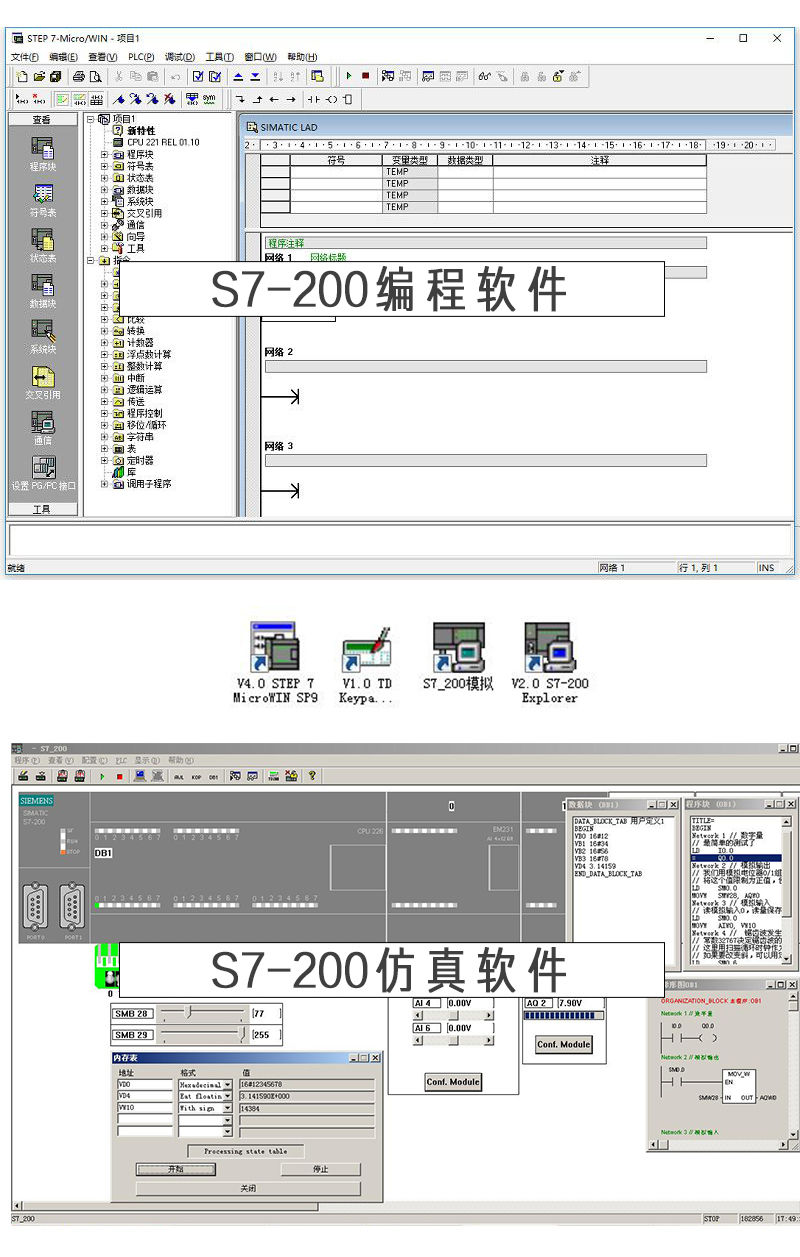Screen dimensions: 800x1257
Task: Select the 库 tree item
Action: (131, 472)
